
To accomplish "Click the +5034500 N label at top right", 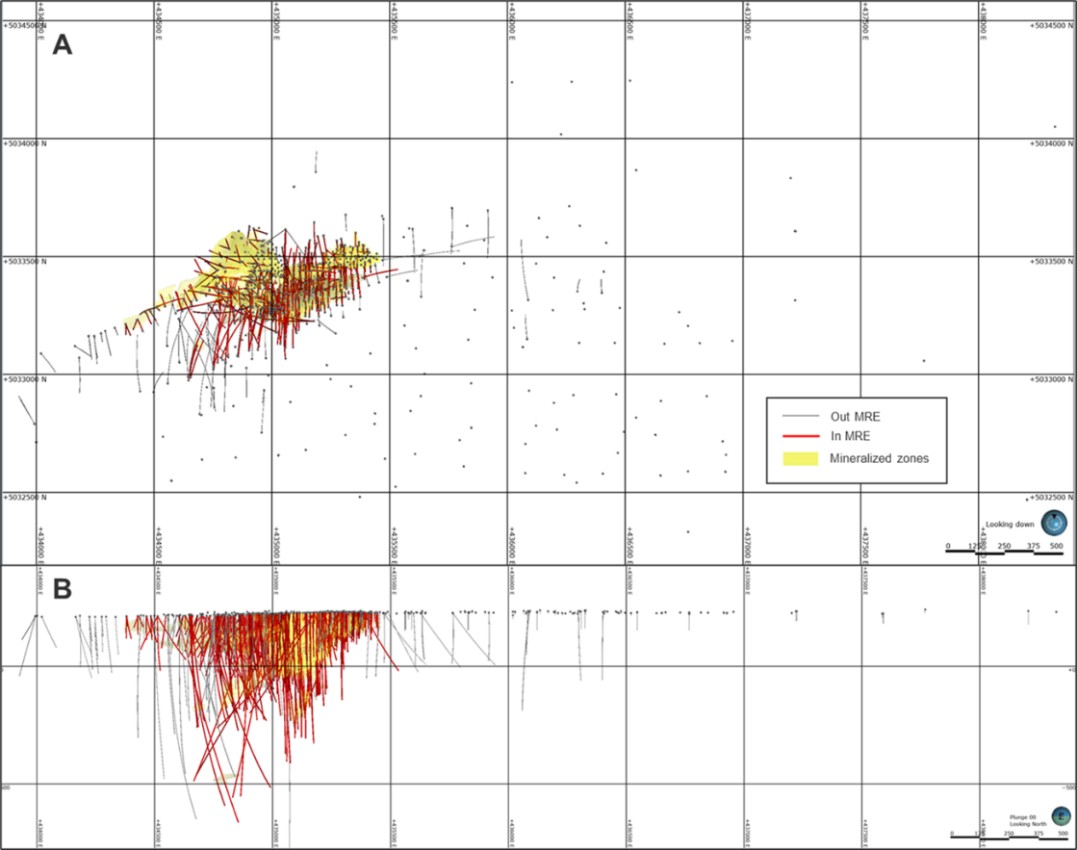I will coord(1052,26).
